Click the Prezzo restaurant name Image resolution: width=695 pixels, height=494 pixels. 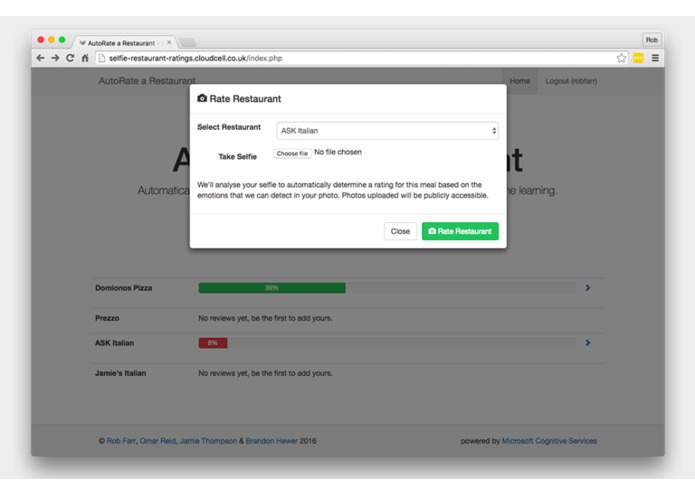pyautogui.click(x=107, y=318)
